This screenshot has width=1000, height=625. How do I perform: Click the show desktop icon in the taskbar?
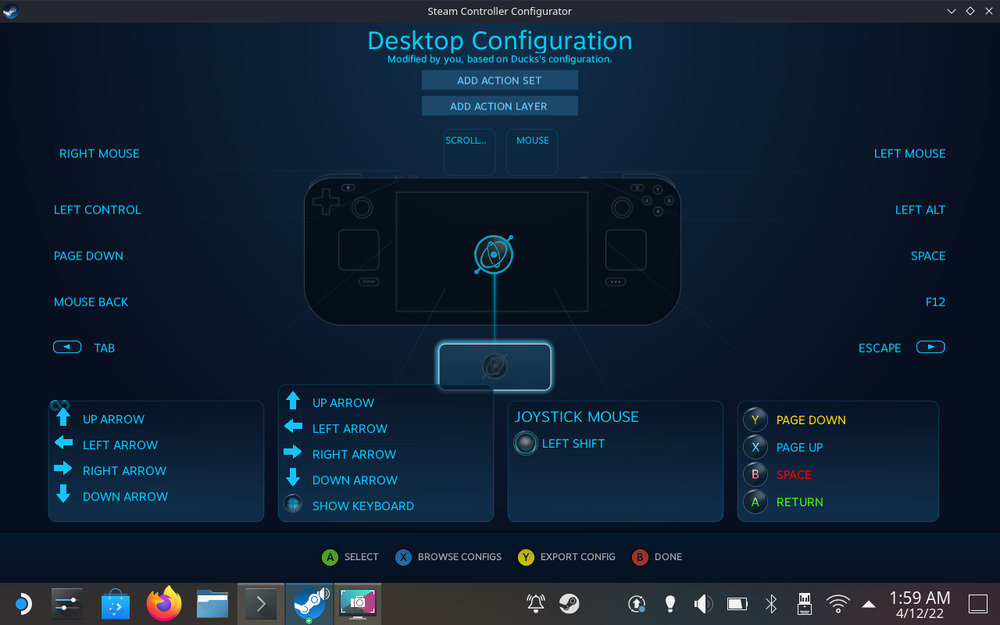point(978,603)
